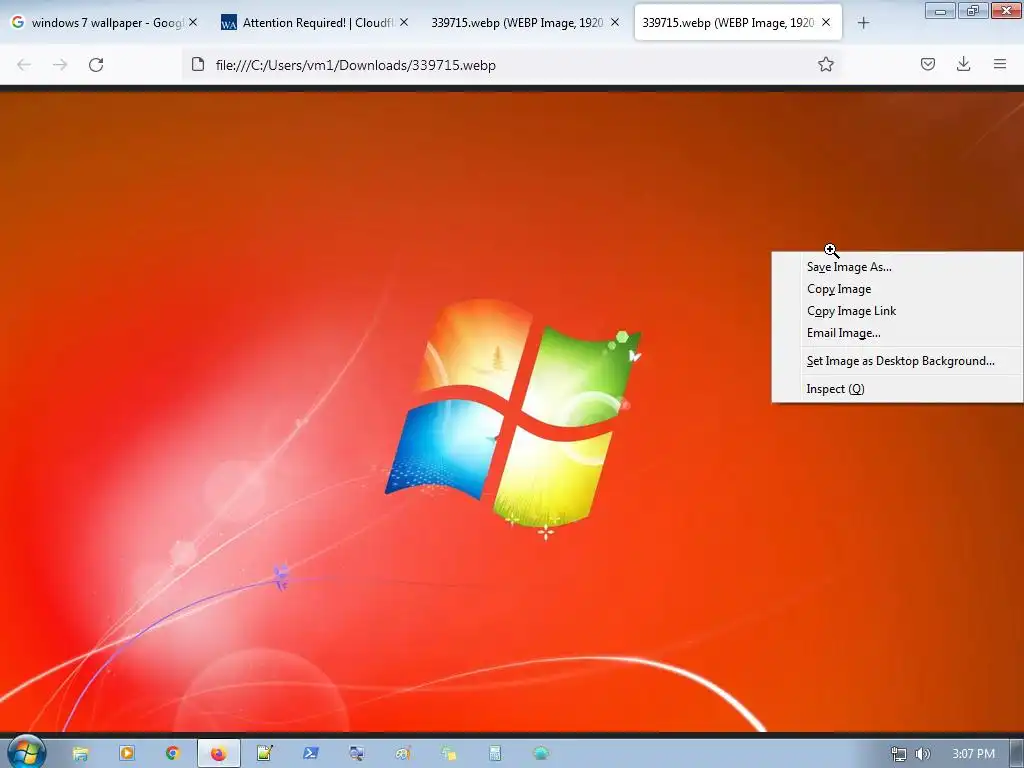Close the 'Attention Required! | Cloudflare' tab

pos(404,22)
